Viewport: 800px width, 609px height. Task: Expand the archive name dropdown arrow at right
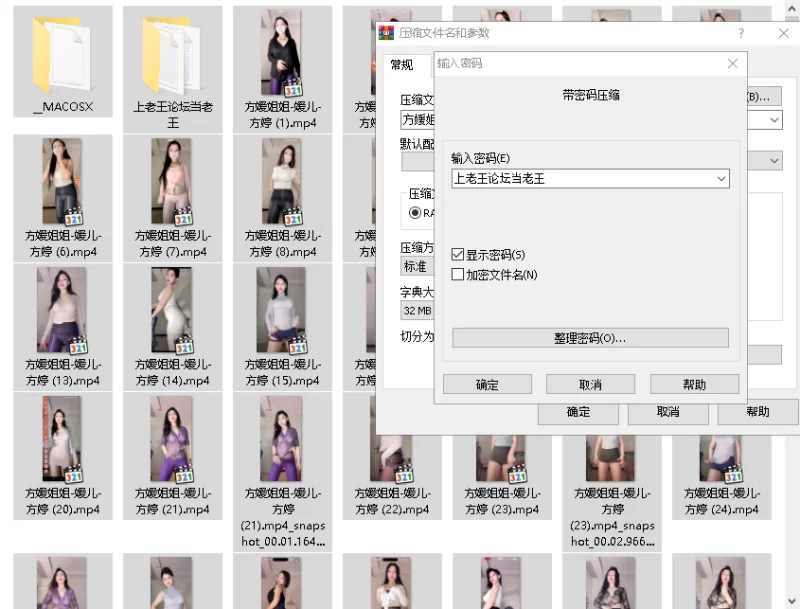click(x=774, y=120)
